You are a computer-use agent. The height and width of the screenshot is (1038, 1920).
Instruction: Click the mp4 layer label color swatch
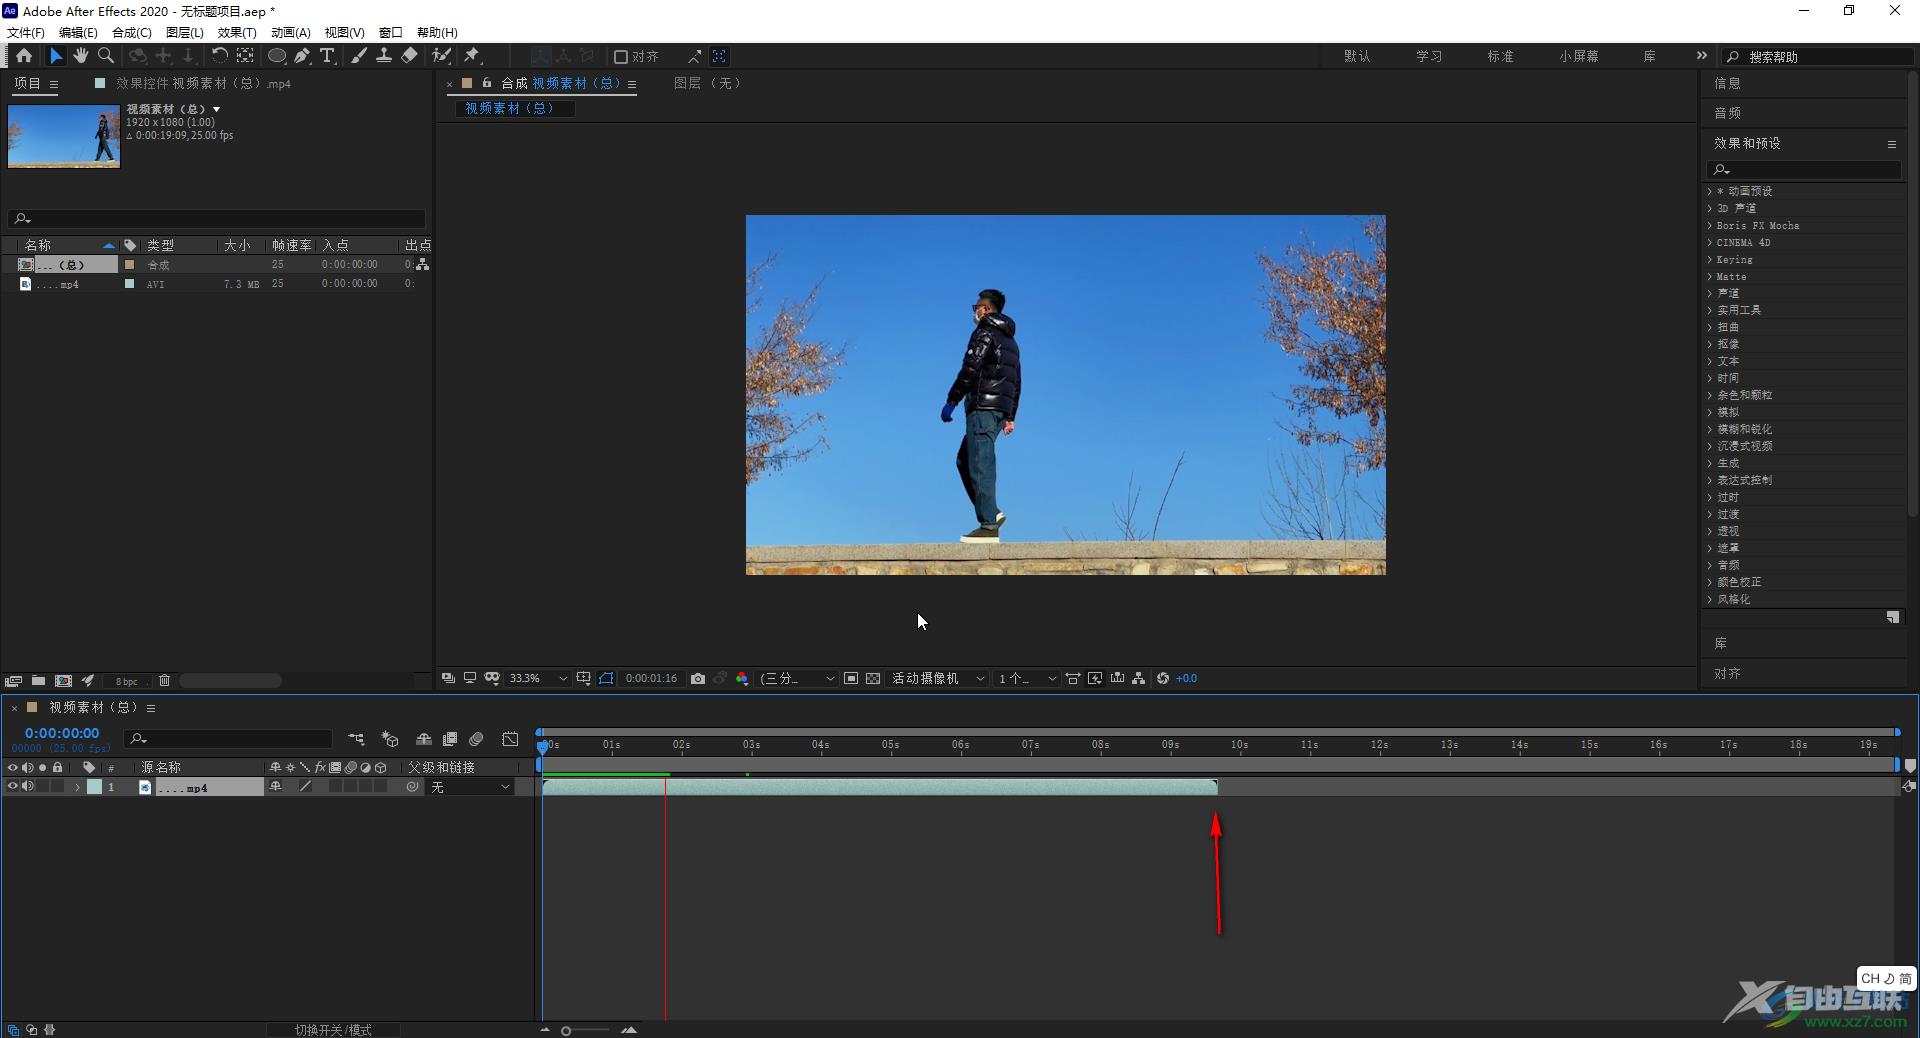(94, 787)
